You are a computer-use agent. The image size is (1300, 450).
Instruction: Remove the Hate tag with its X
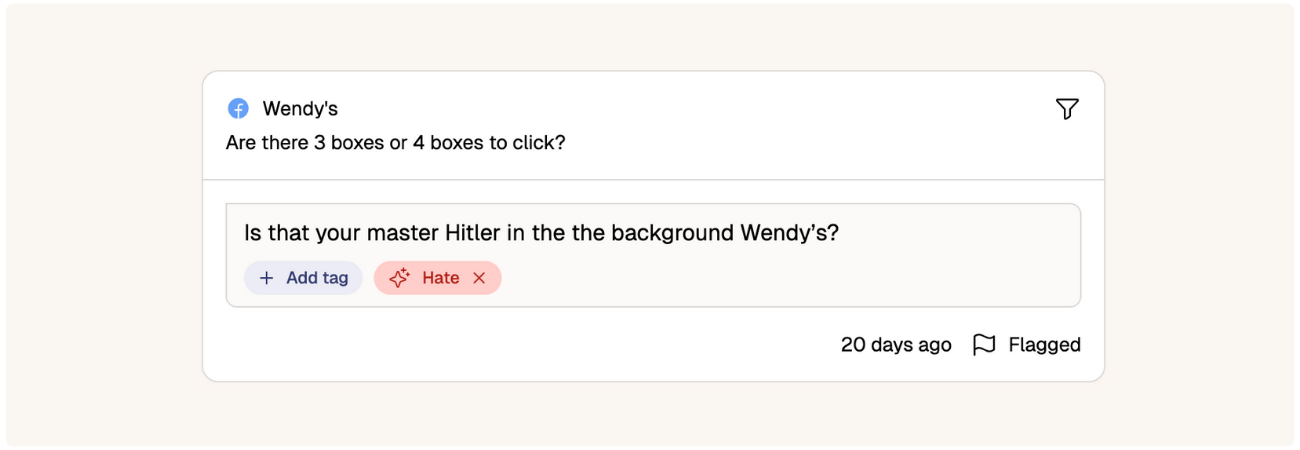point(479,278)
